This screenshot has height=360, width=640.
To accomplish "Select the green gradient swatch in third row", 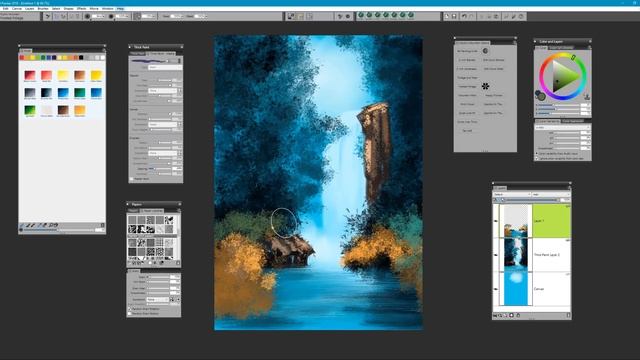I will [x=30, y=110].
